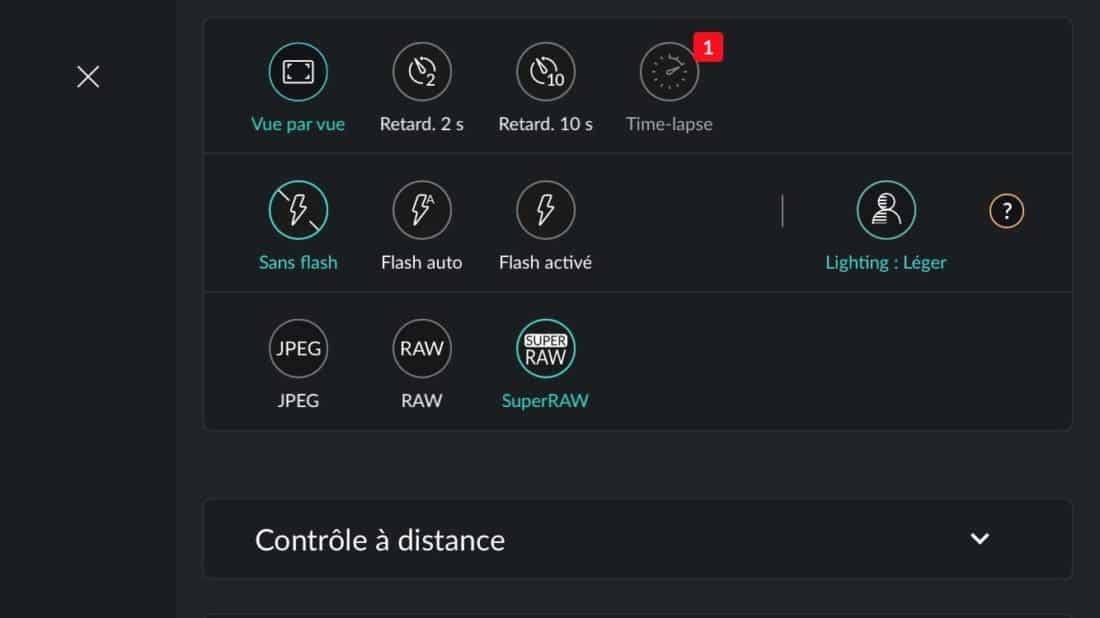Viewport: 1100px width, 618px height.
Task: Choose the Retard. 2 s timer icon
Action: tap(422, 72)
